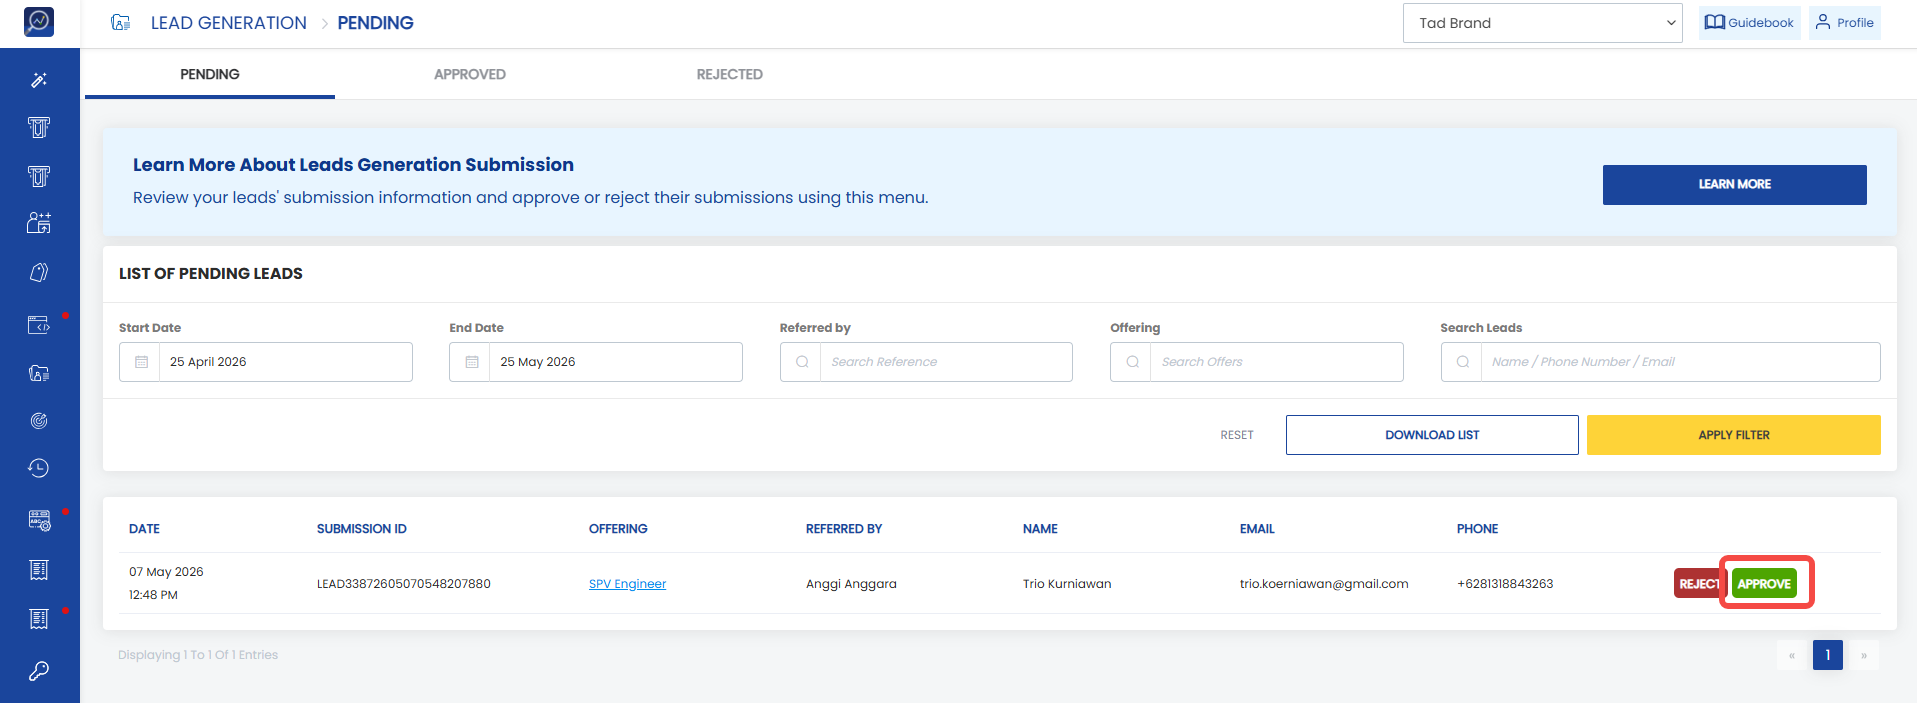Click the LEAD GENERATION breadcrumb
The image size is (1917, 703).
[229, 23]
